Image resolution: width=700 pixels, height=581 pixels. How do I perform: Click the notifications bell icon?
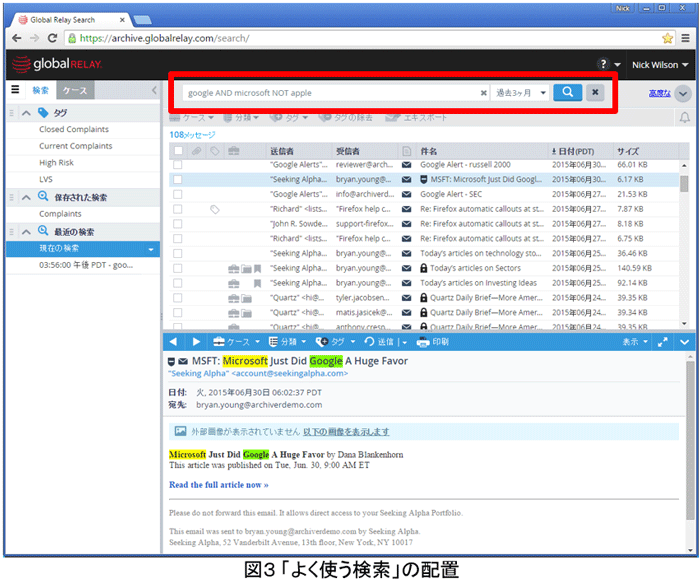684,118
